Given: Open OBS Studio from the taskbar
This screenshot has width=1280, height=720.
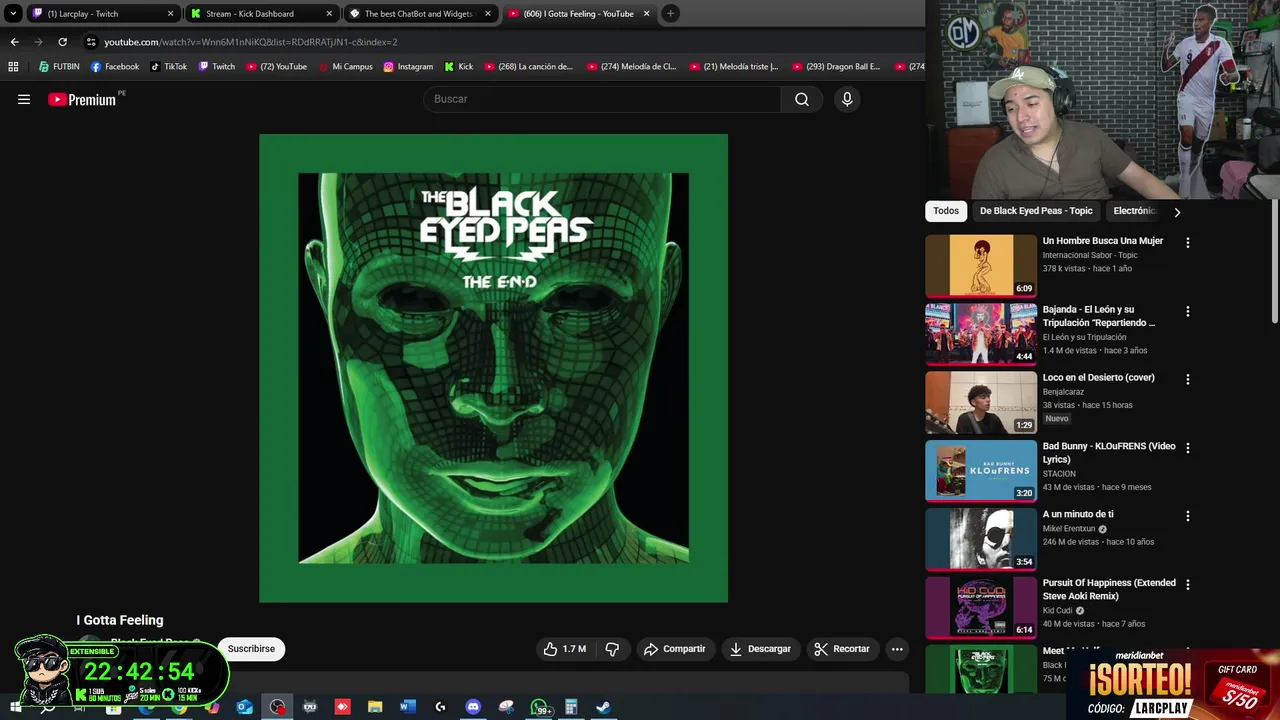Looking at the screenshot, I should point(277,707).
